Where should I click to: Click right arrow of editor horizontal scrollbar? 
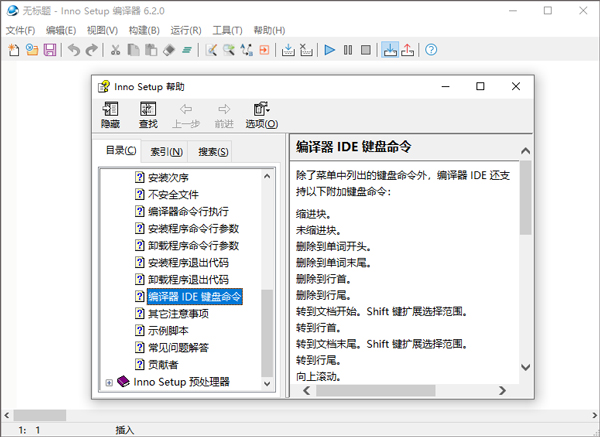click(594, 415)
